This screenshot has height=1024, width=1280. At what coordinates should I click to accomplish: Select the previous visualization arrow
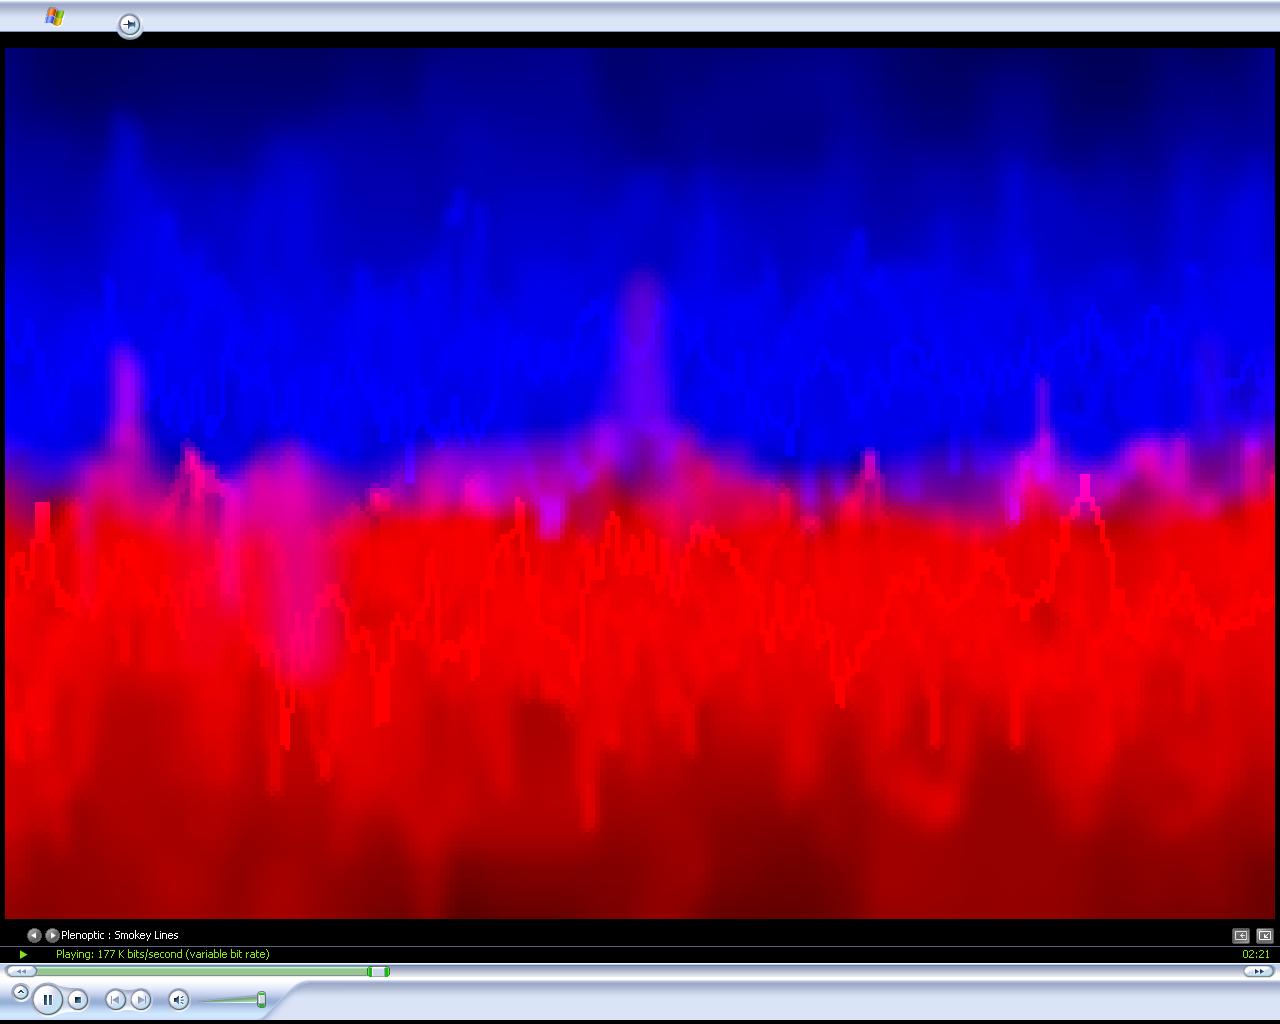[35, 935]
